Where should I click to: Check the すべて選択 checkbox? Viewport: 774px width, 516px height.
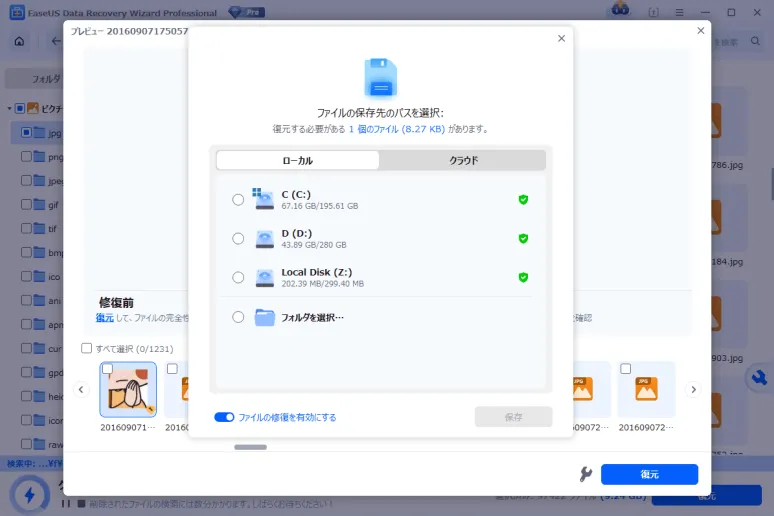point(87,348)
